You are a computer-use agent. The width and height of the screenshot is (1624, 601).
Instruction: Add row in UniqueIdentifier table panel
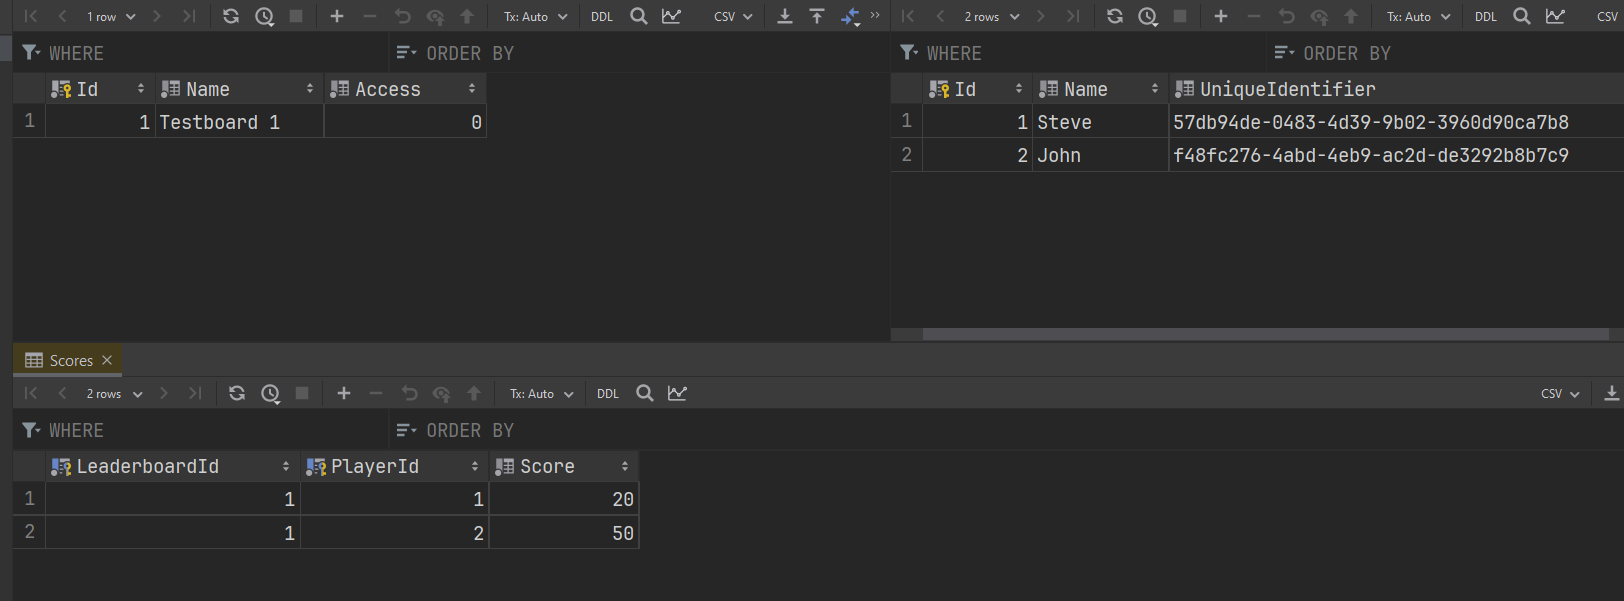tap(1221, 16)
